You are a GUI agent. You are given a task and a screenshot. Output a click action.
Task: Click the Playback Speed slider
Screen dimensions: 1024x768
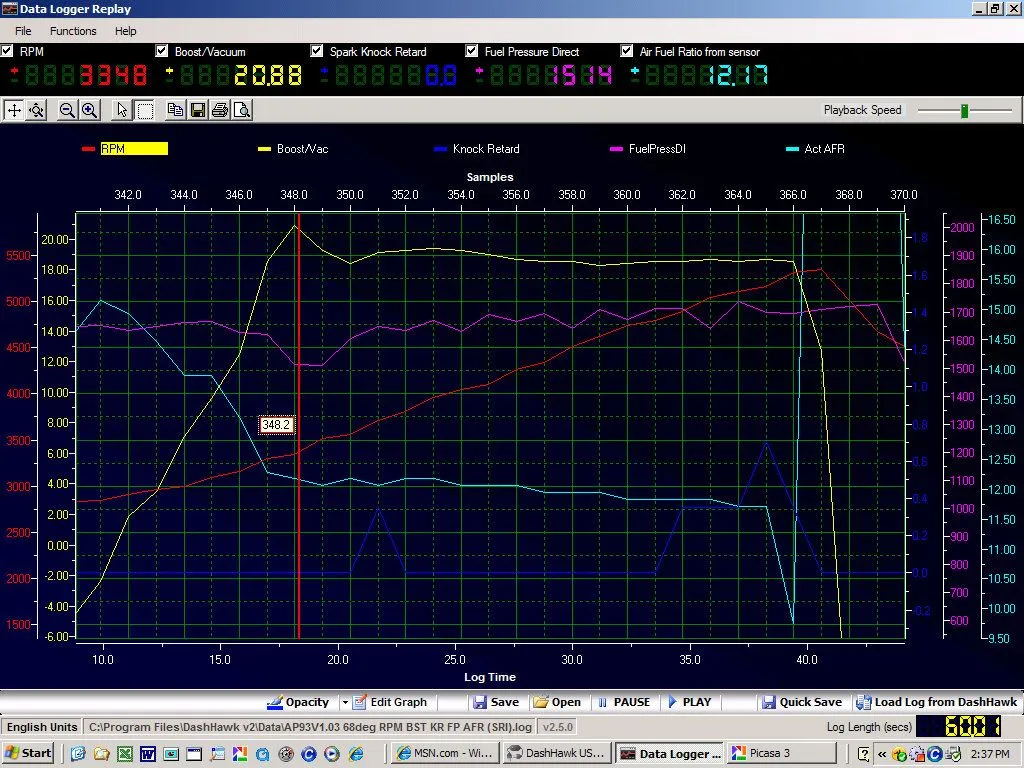tap(964, 110)
